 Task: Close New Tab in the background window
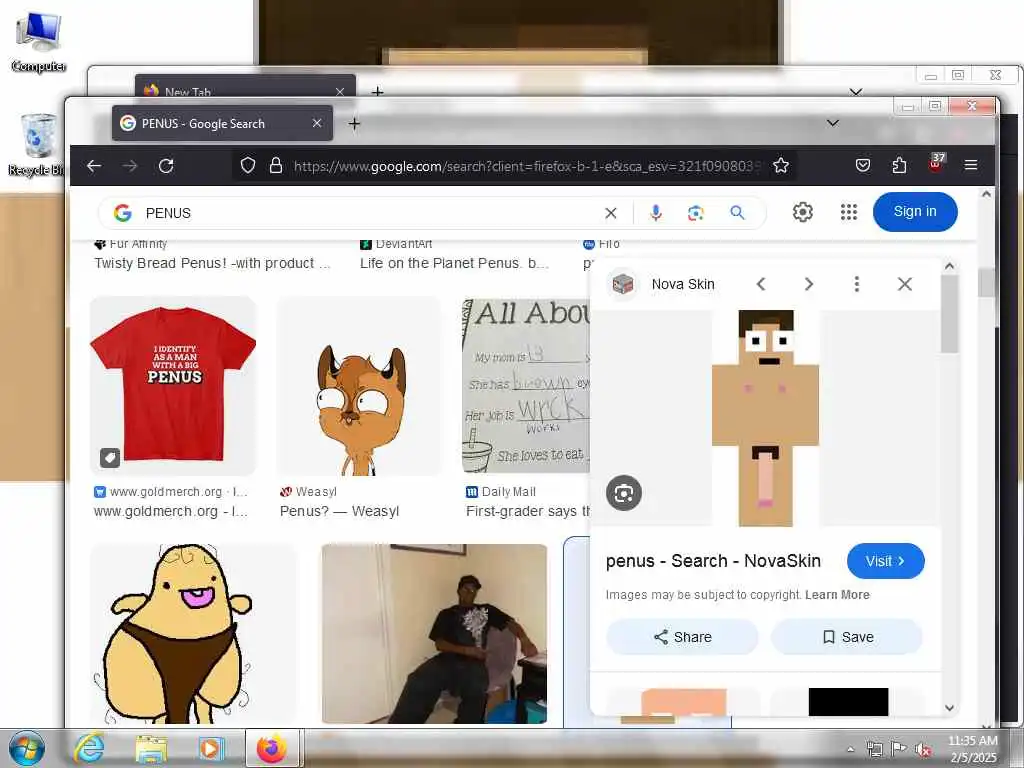coord(340,91)
